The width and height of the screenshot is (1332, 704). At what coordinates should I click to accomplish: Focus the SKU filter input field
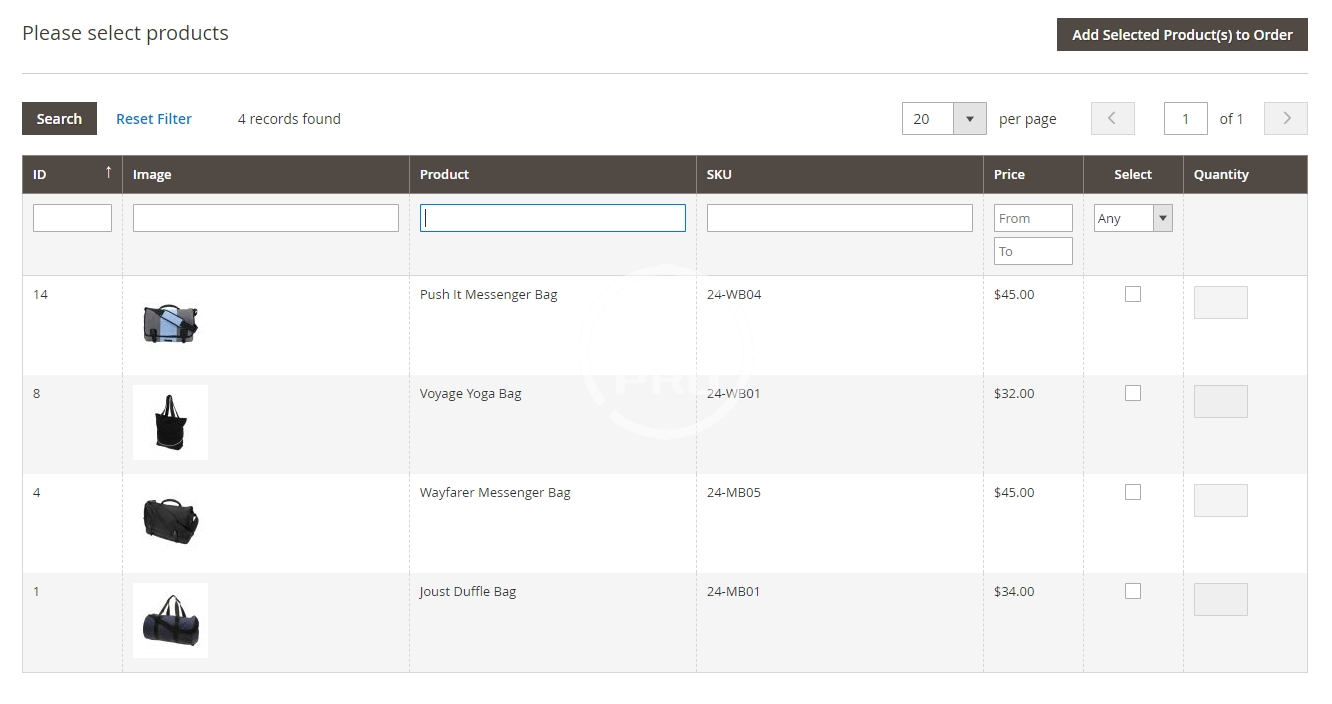click(x=839, y=218)
